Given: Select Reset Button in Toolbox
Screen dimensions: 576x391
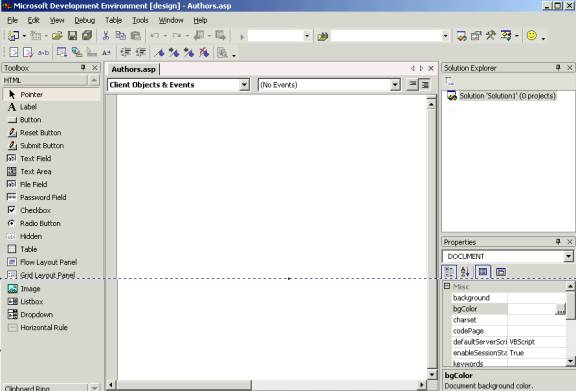Looking at the screenshot, I should (x=51, y=133).
